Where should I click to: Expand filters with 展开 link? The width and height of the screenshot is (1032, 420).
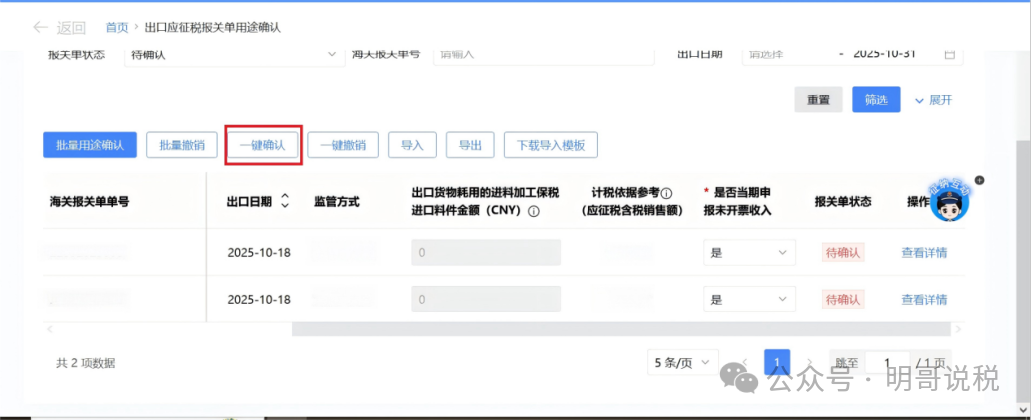pos(933,100)
